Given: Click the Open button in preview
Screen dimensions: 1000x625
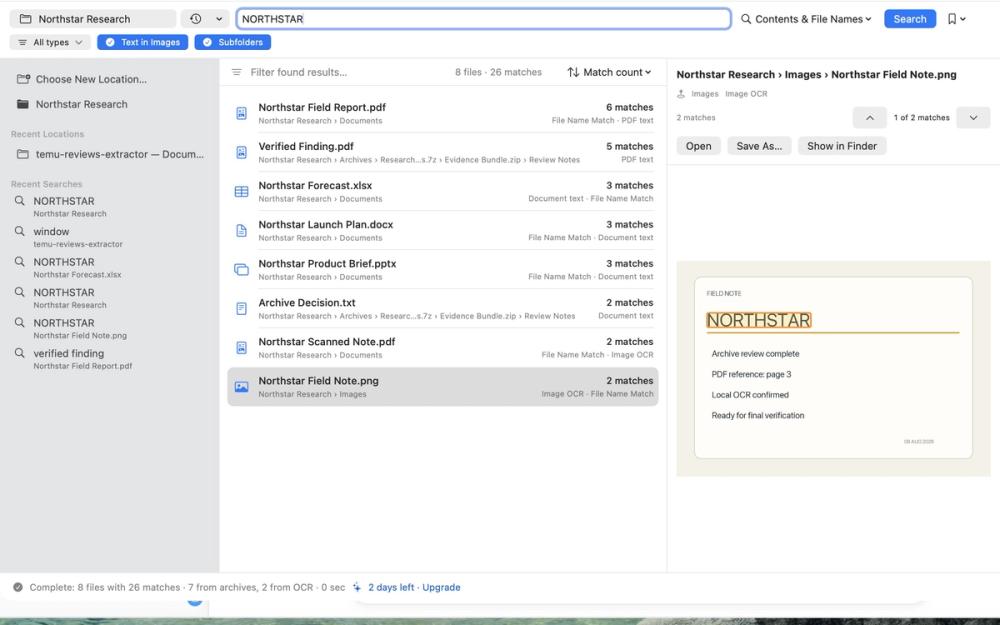Looking at the screenshot, I should click(x=698, y=146).
